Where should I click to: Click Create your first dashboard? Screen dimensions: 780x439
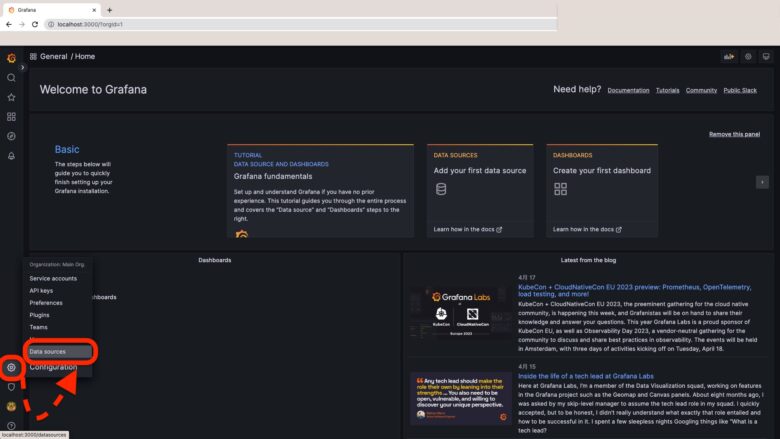(x=601, y=171)
